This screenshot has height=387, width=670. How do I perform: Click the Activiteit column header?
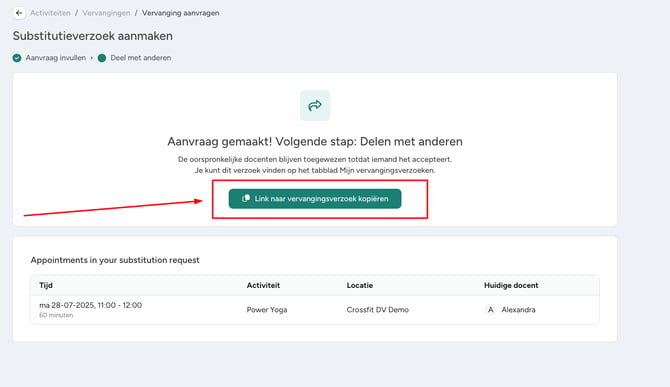[263, 285]
